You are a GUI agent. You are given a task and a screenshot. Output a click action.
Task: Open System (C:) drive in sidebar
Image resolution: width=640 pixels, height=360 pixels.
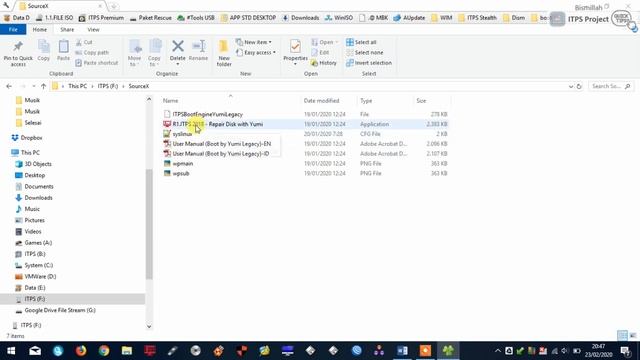point(34,265)
